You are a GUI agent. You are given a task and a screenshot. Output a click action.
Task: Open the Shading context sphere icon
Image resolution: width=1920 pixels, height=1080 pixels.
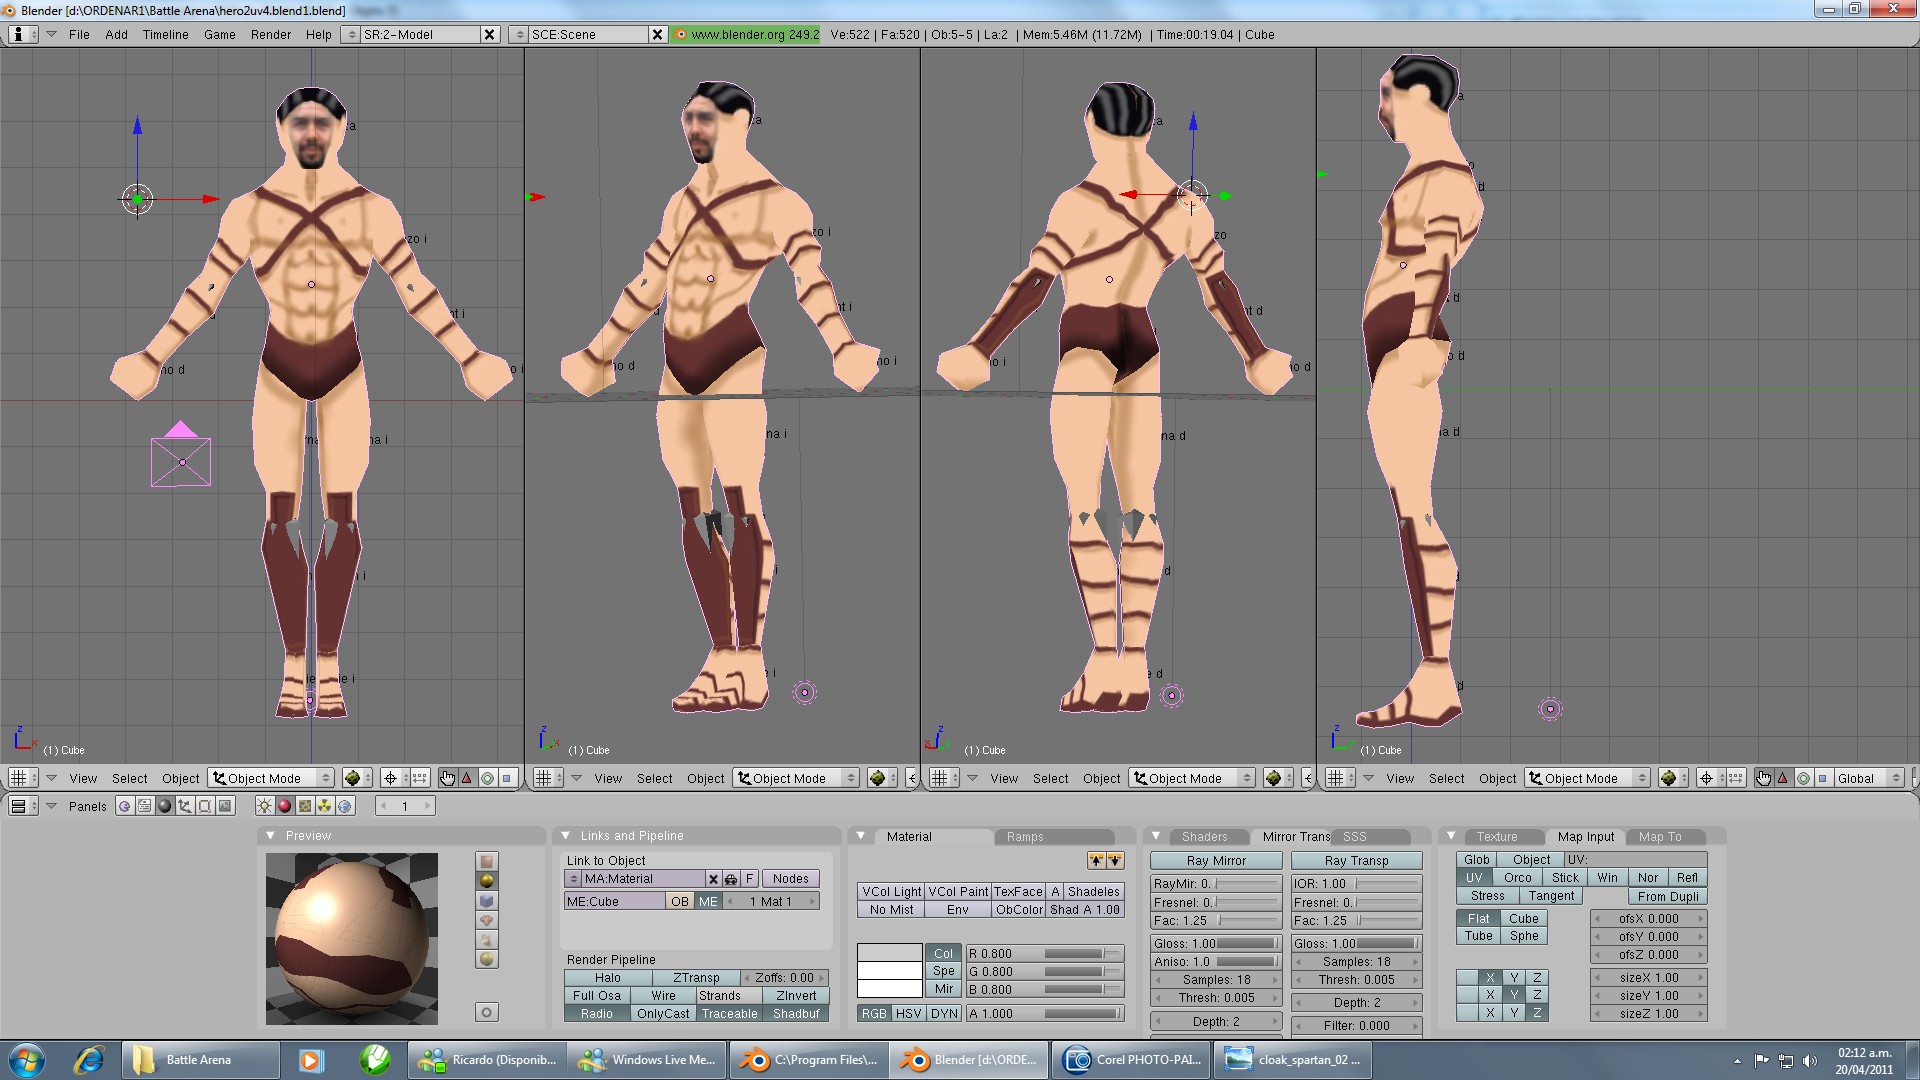[165, 806]
